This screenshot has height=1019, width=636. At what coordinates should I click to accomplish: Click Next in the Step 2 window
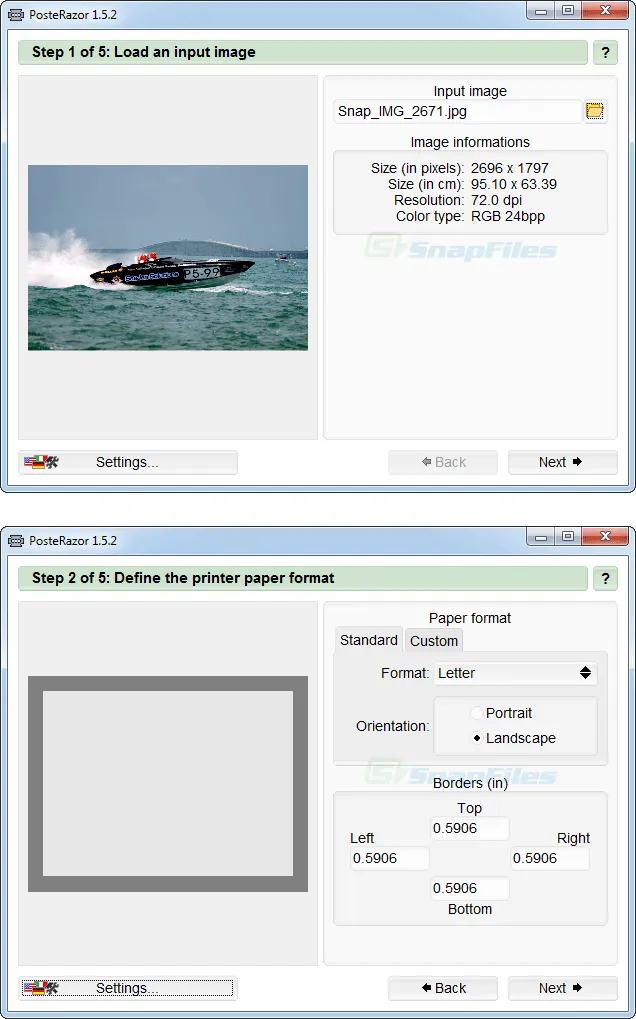(x=563, y=988)
